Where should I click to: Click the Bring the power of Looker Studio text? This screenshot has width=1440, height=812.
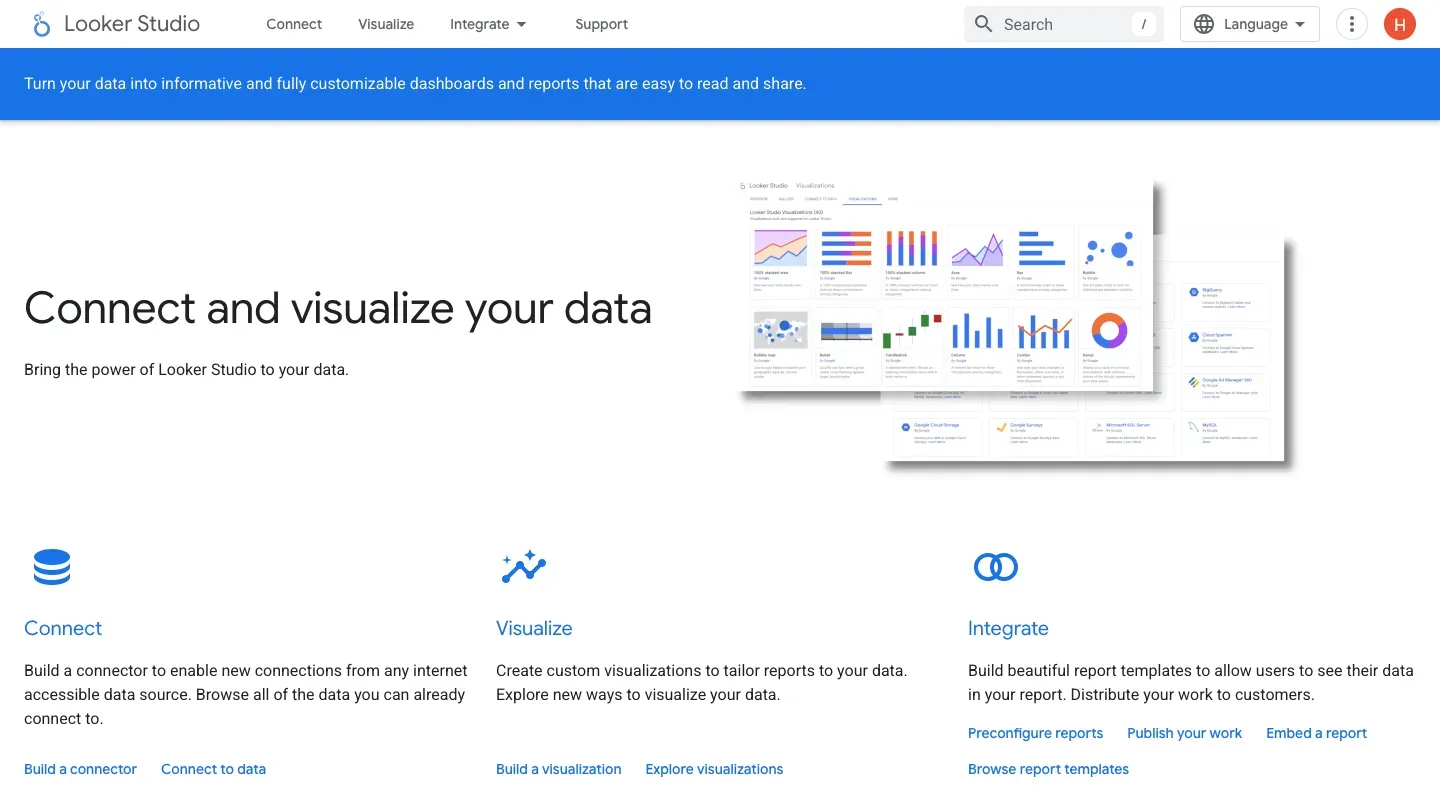point(186,369)
